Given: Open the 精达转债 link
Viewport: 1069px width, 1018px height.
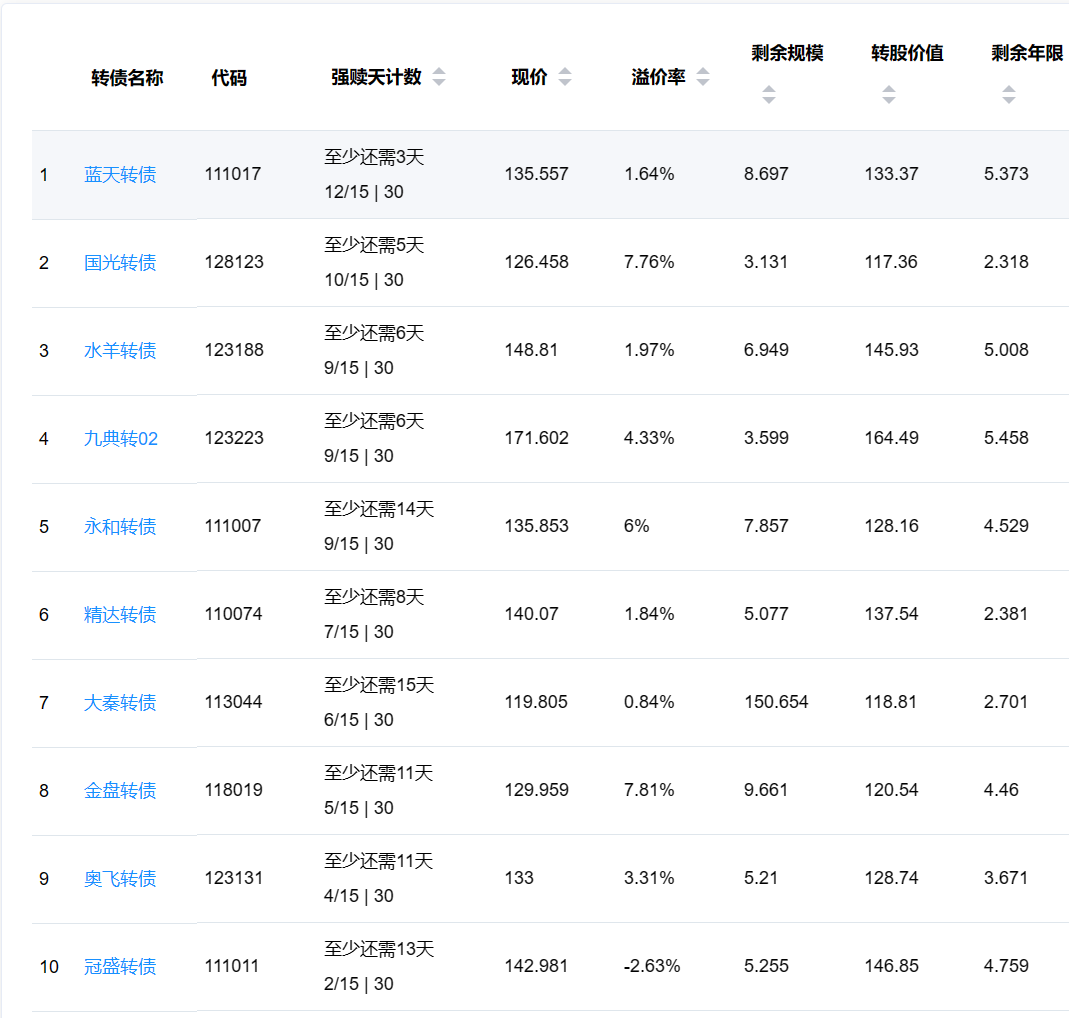Looking at the screenshot, I should [120, 615].
